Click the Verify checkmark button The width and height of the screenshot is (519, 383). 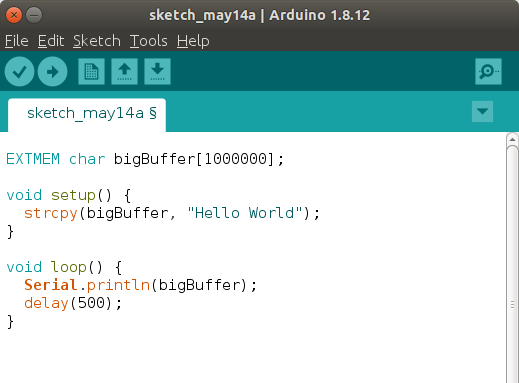(19, 71)
